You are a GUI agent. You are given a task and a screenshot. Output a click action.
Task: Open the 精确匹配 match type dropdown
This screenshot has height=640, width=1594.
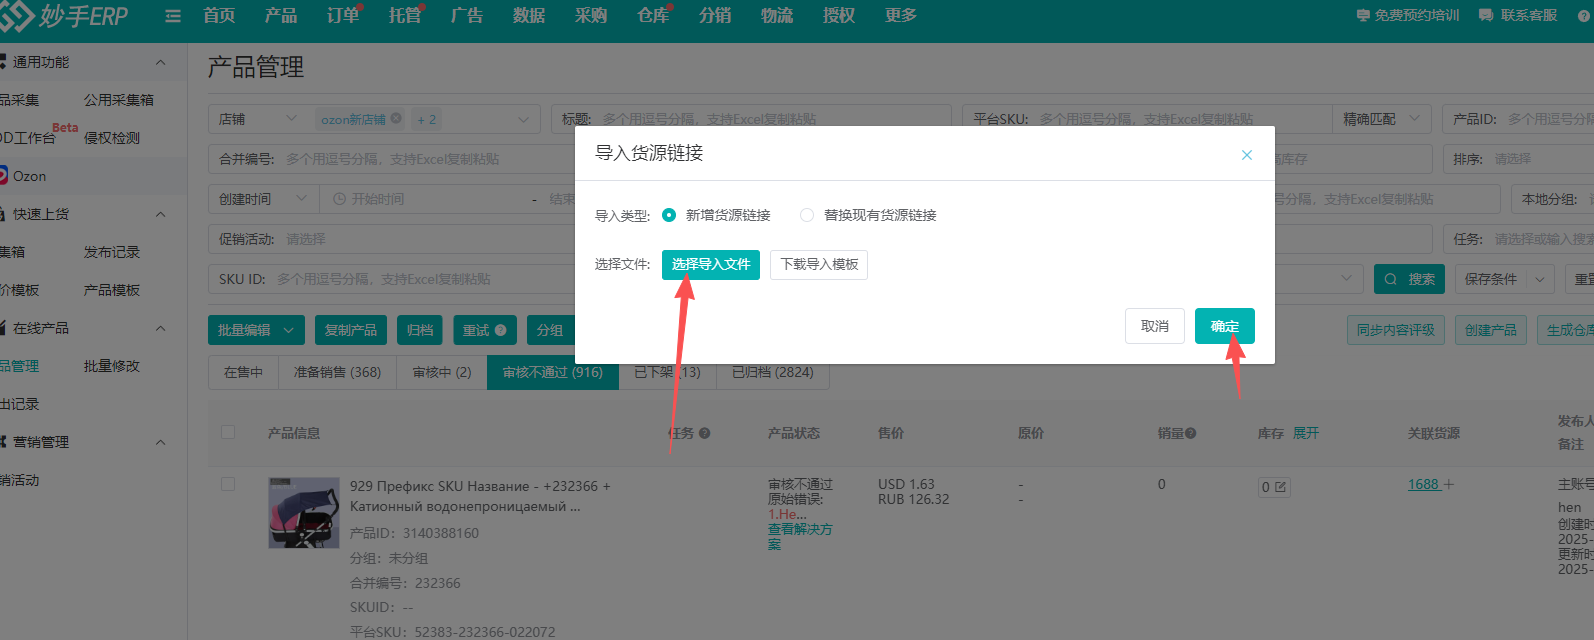point(1381,119)
